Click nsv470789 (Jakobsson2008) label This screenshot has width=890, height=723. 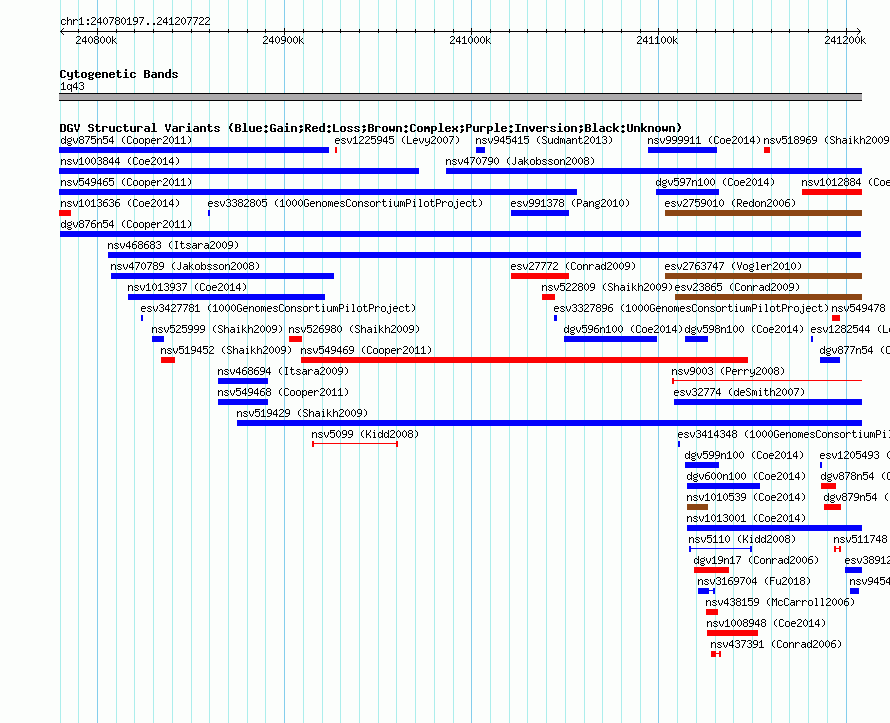185,266
